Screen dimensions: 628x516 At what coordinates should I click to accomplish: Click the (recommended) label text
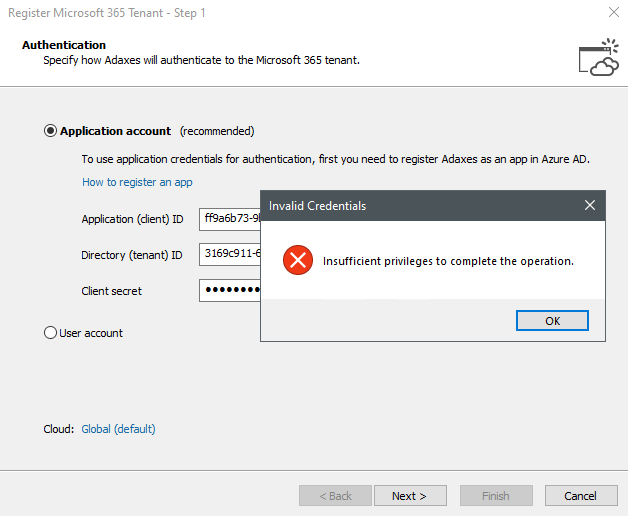pyautogui.click(x=217, y=131)
